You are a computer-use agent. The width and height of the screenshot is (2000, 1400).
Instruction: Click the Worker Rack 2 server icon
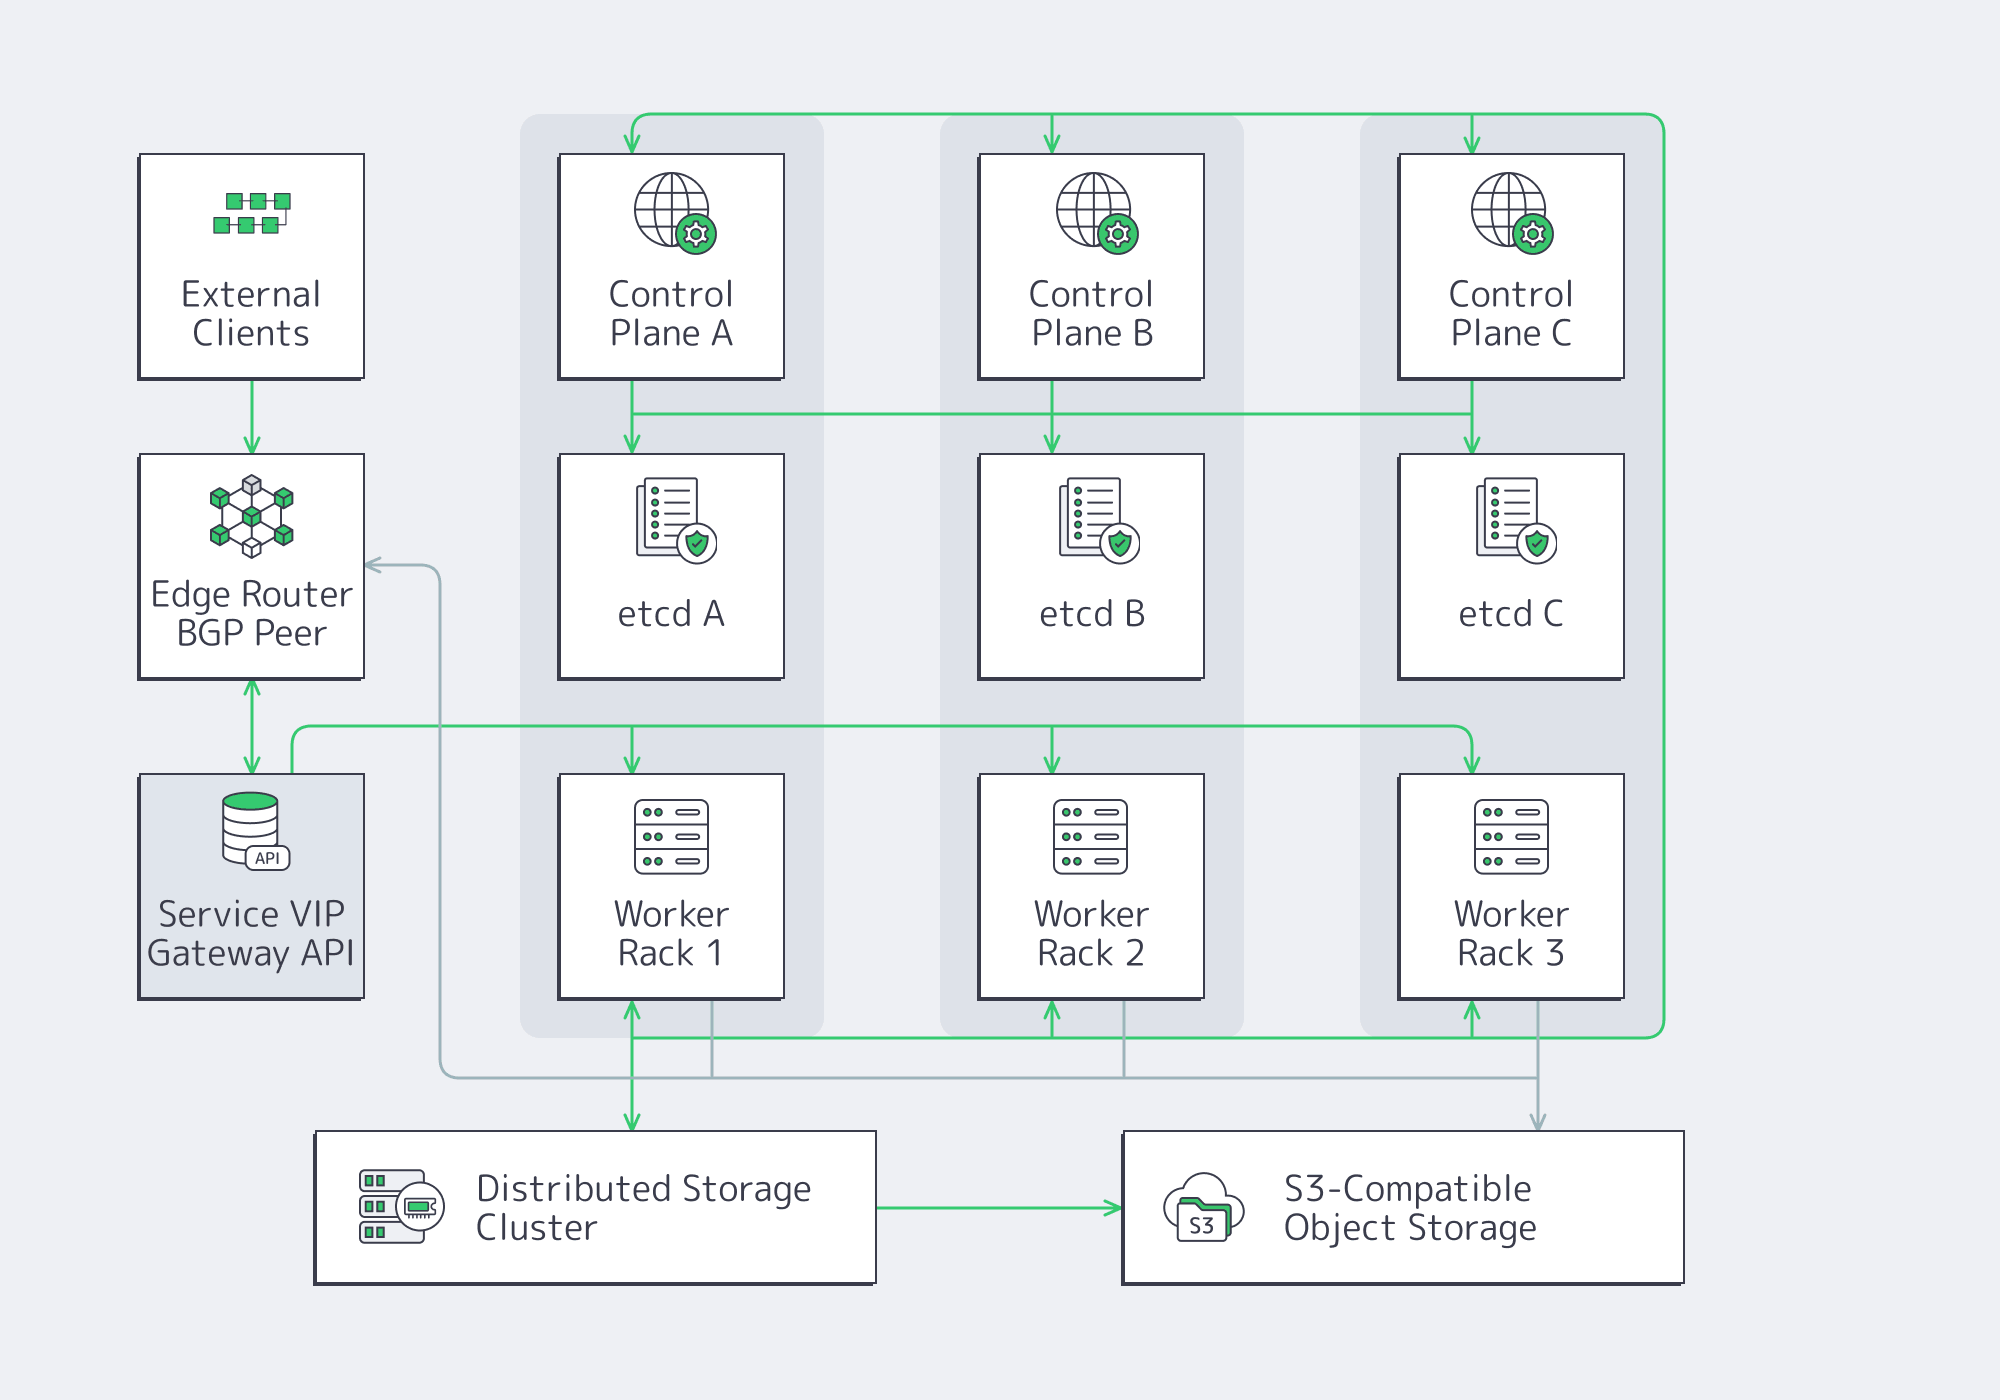1090,838
